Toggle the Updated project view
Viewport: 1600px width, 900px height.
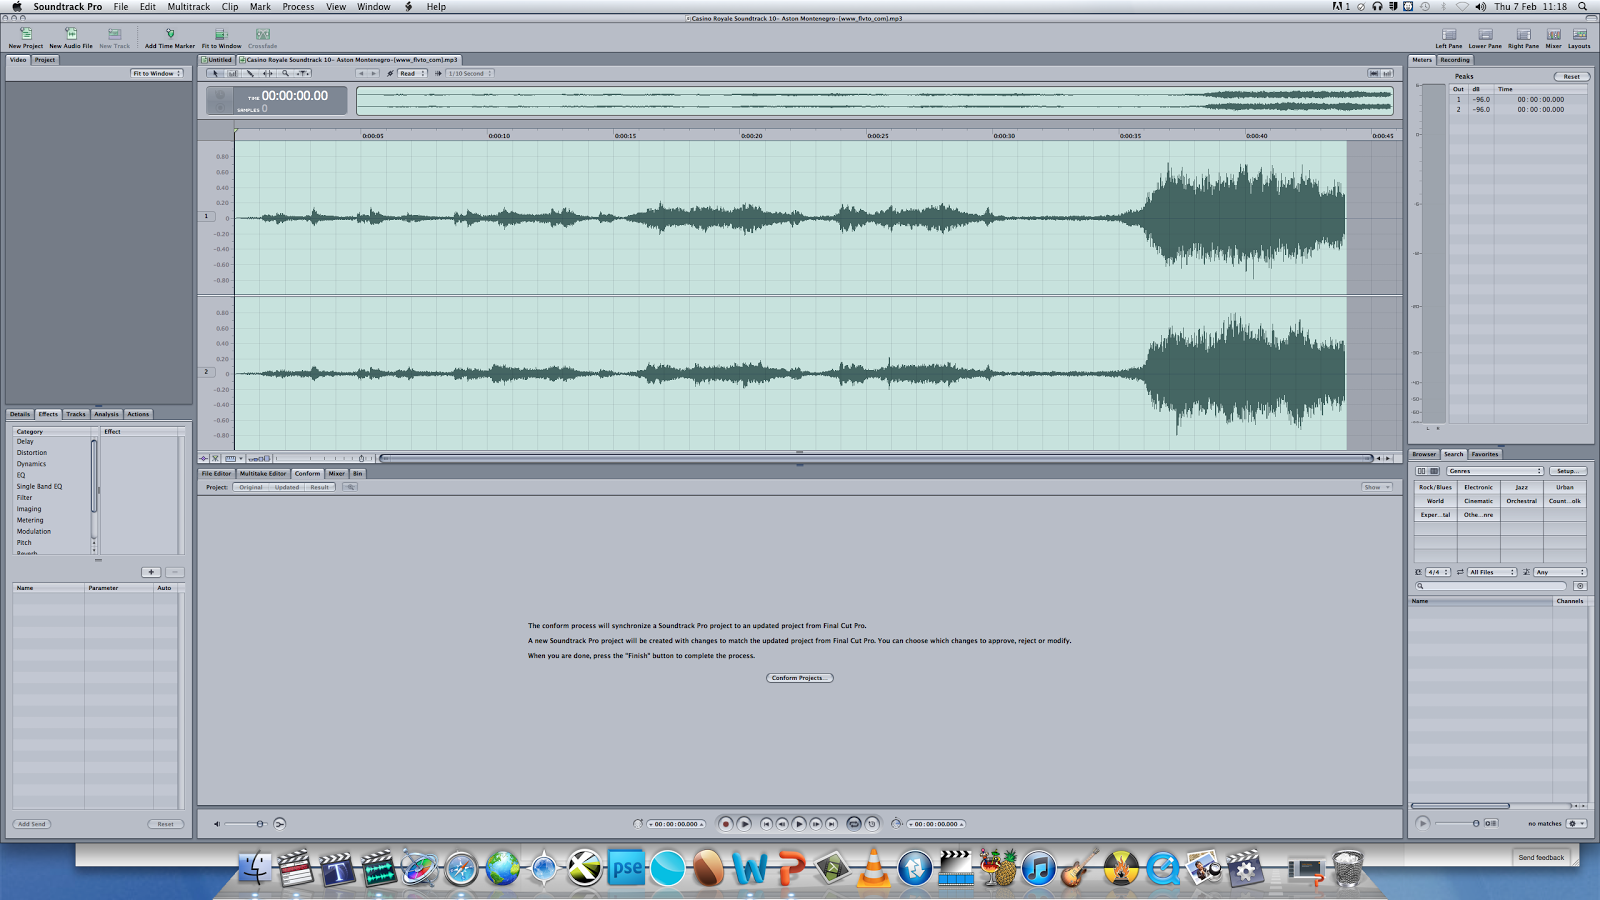point(287,487)
